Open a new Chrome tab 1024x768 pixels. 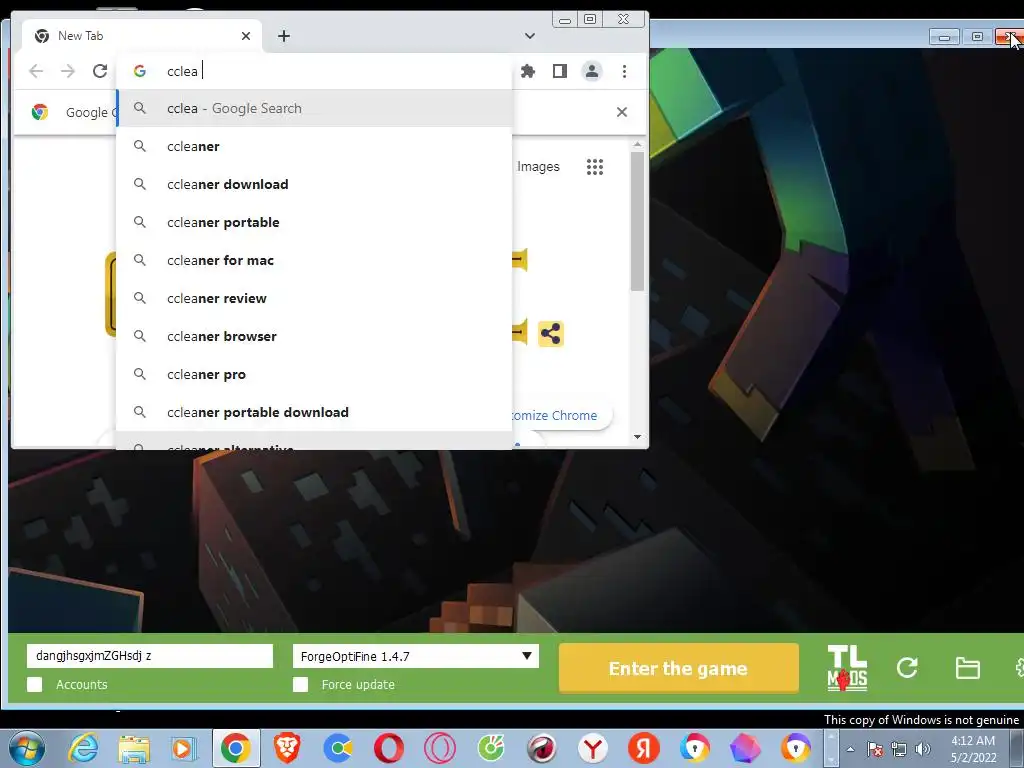(283, 36)
